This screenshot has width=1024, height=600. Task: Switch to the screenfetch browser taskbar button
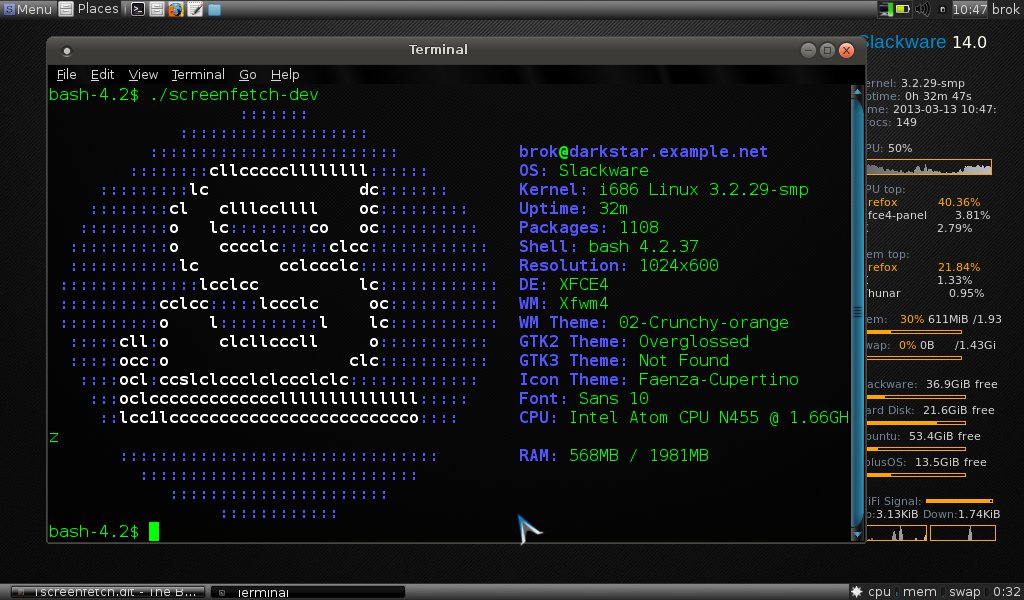coord(108,592)
